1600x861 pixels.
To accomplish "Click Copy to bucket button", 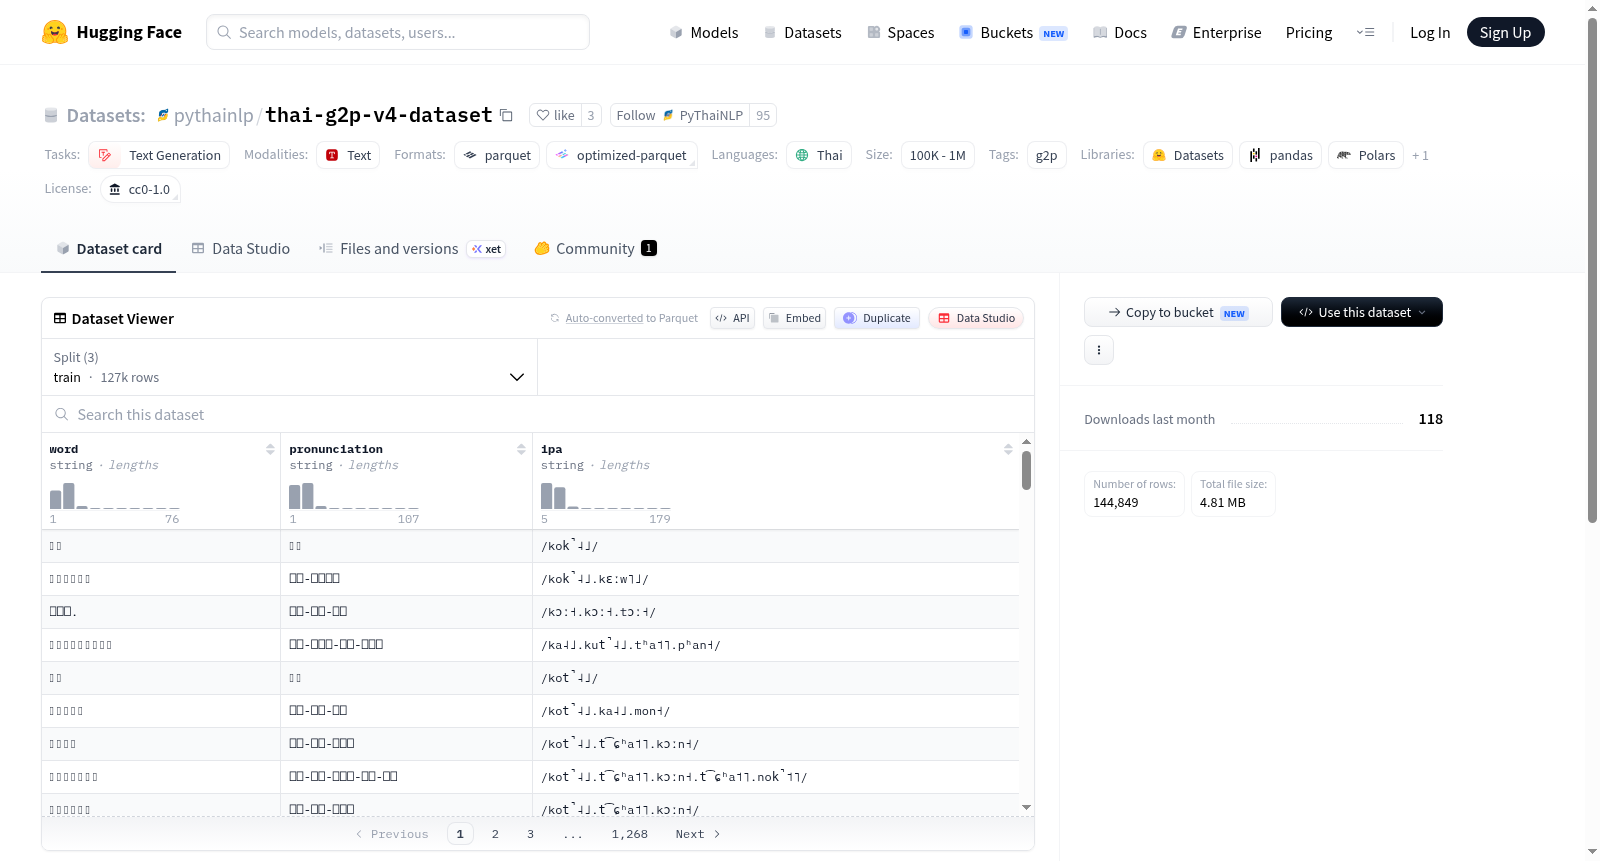I will [1178, 312].
